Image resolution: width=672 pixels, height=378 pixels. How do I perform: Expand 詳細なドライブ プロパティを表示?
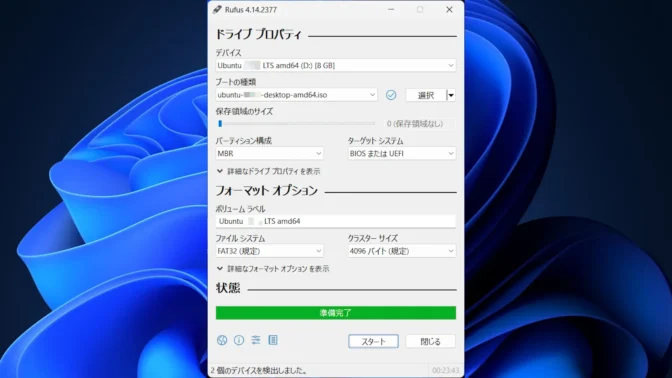(268, 171)
